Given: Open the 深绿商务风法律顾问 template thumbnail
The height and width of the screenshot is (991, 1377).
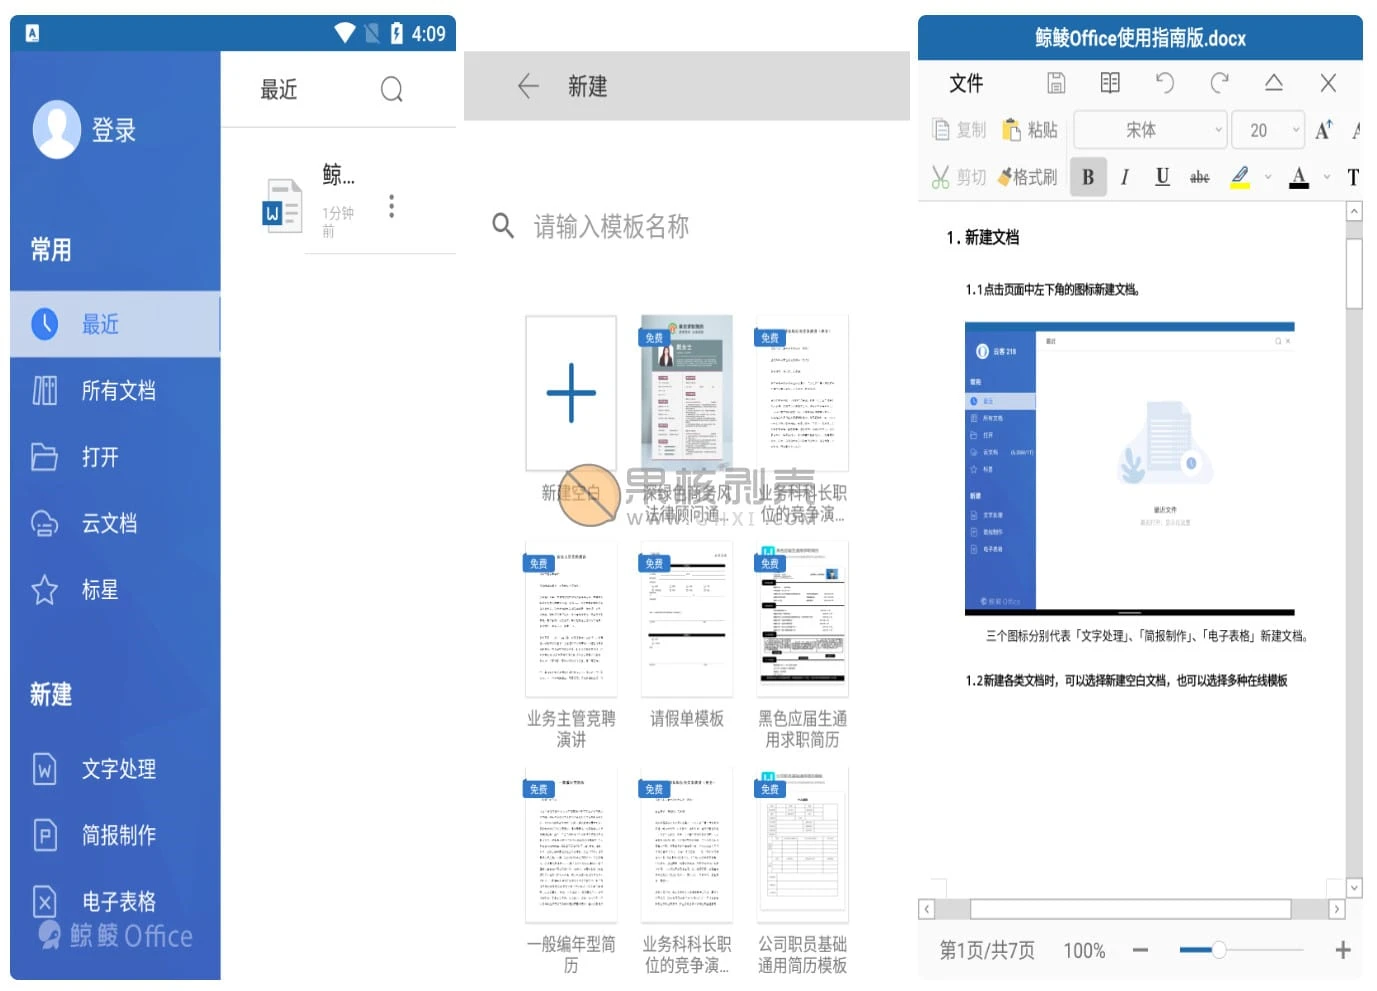Looking at the screenshot, I should (687, 393).
